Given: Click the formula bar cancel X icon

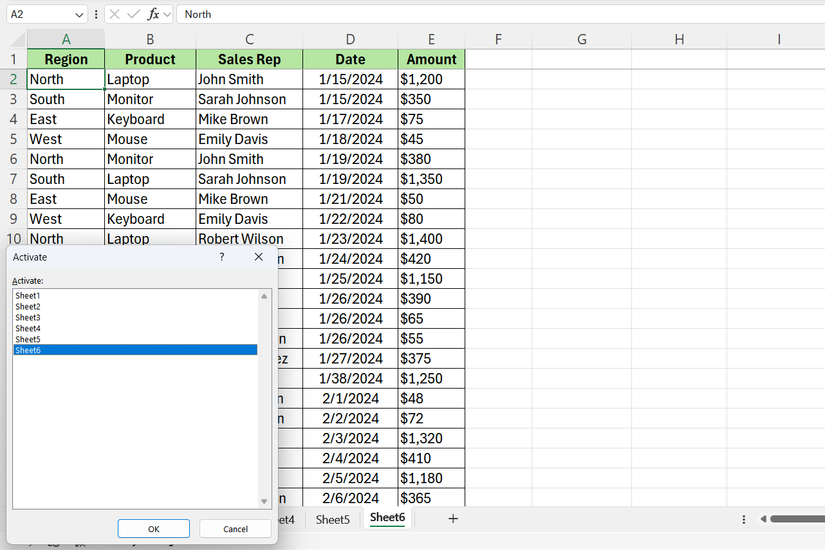Looking at the screenshot, I should click(114, 14).
